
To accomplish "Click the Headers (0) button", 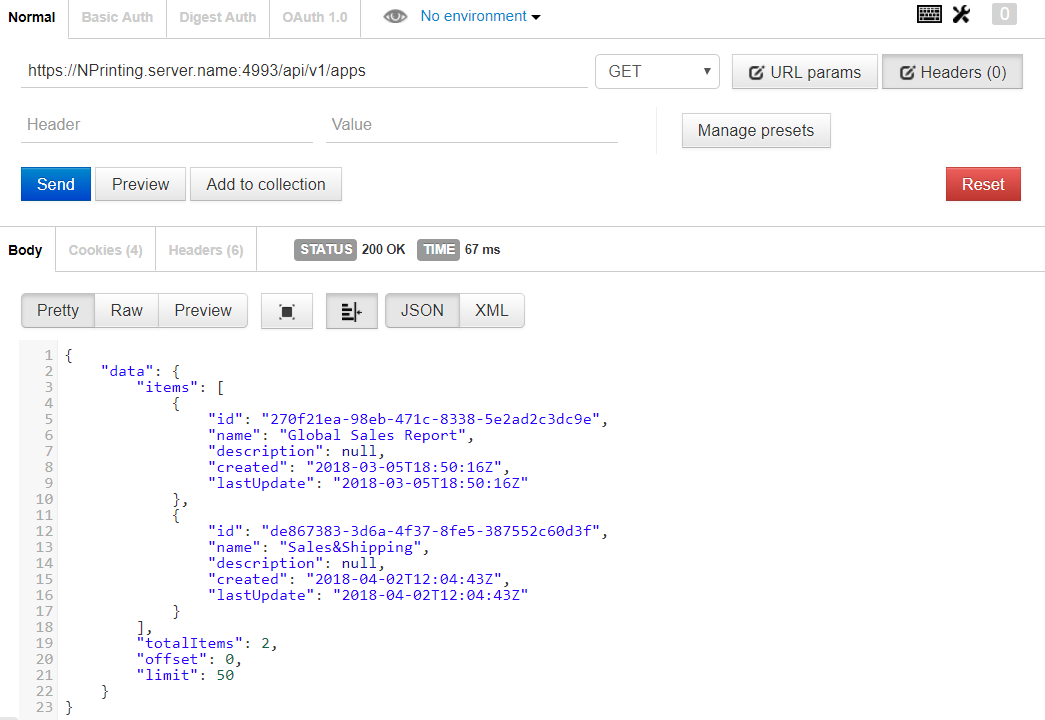I will (952, 72).
